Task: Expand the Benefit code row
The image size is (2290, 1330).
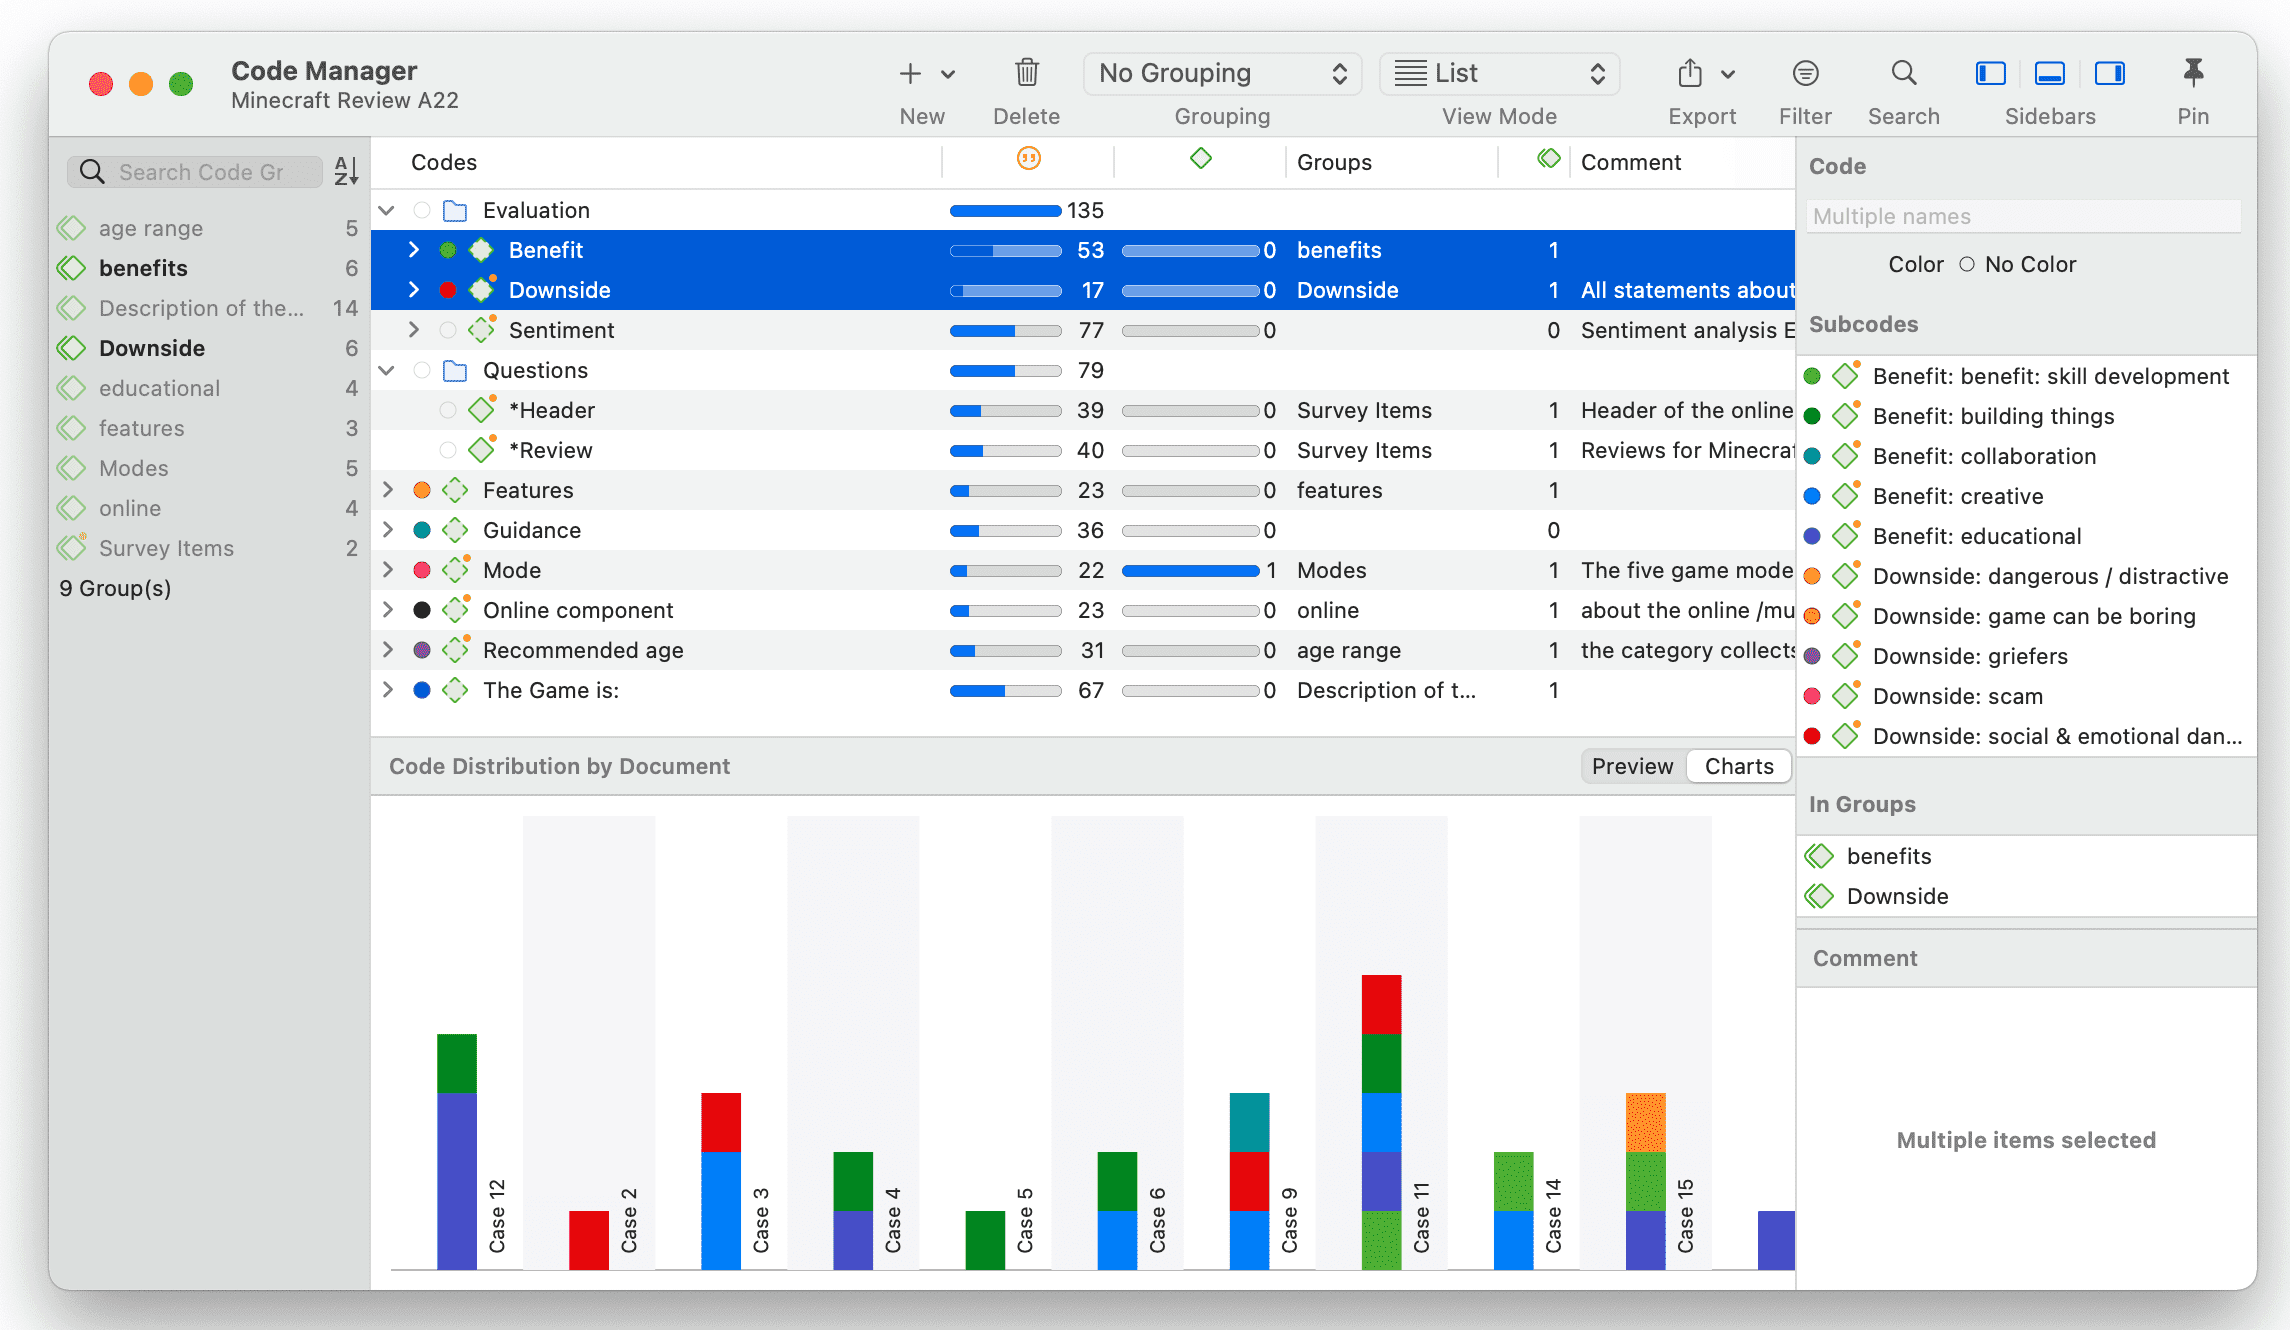Action: coord(413,250)
